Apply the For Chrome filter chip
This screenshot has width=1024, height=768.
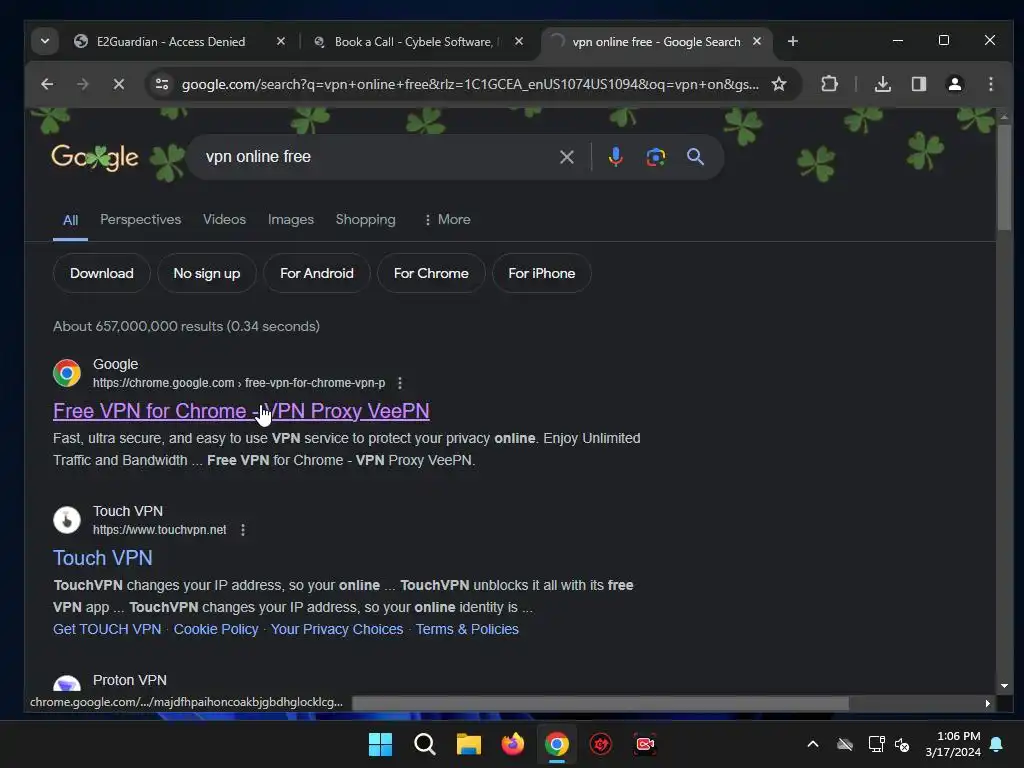pyautogui.click(x=431, y=274)
